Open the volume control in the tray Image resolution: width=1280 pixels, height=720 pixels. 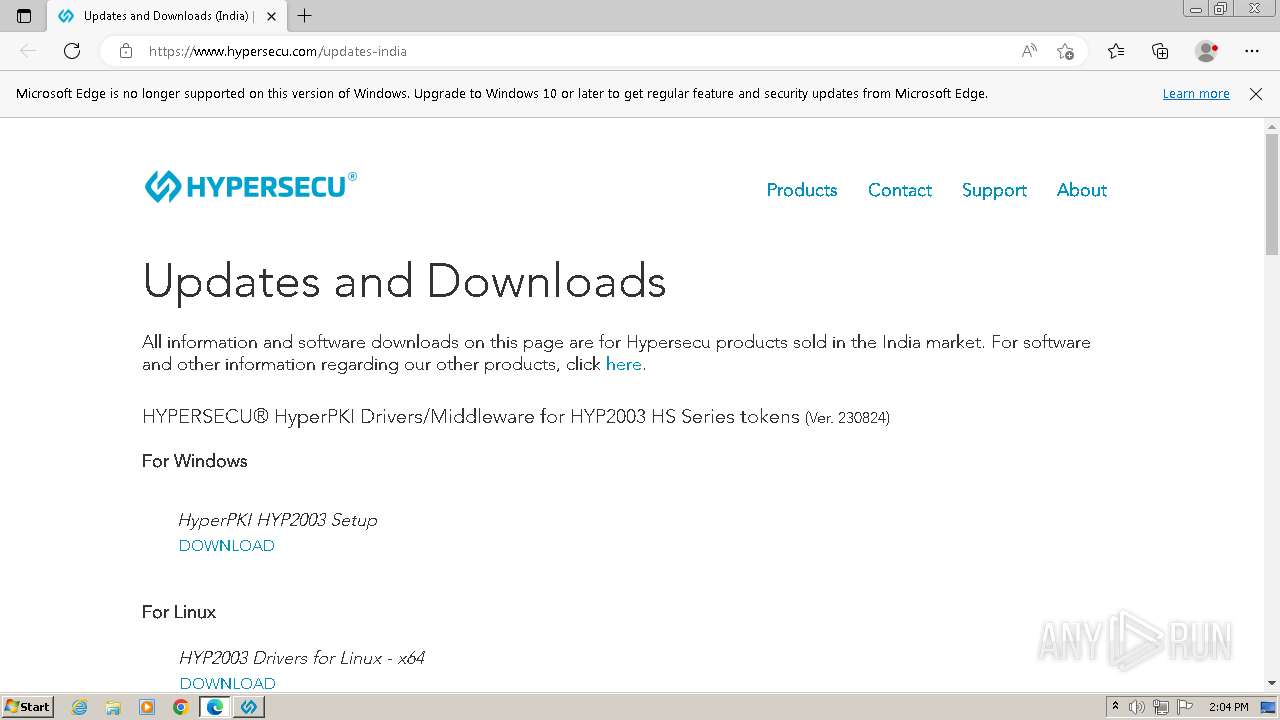pos(1137,707)
